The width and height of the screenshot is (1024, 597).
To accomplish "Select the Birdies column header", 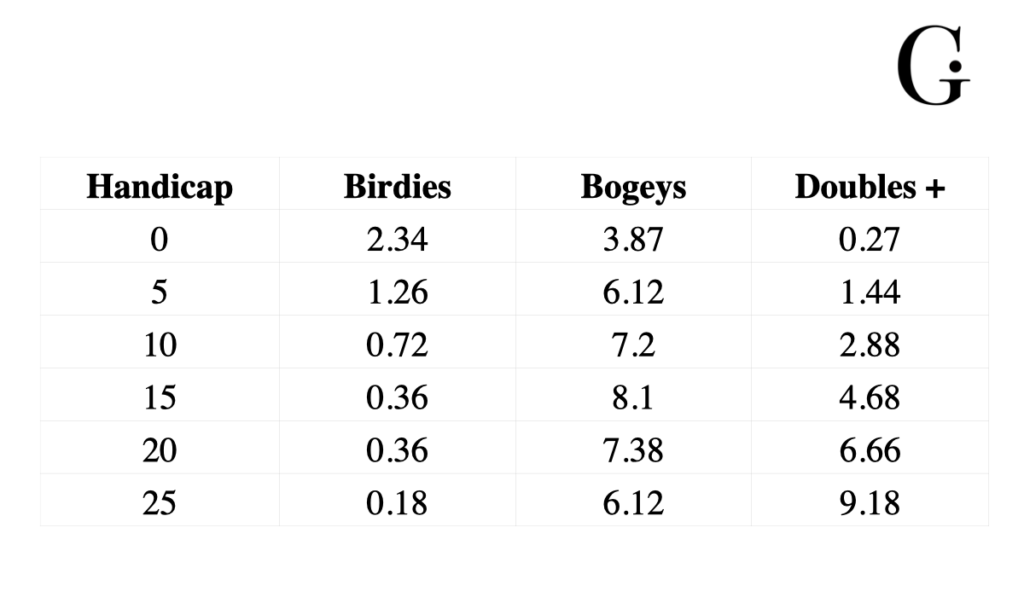I will point(397,187).
